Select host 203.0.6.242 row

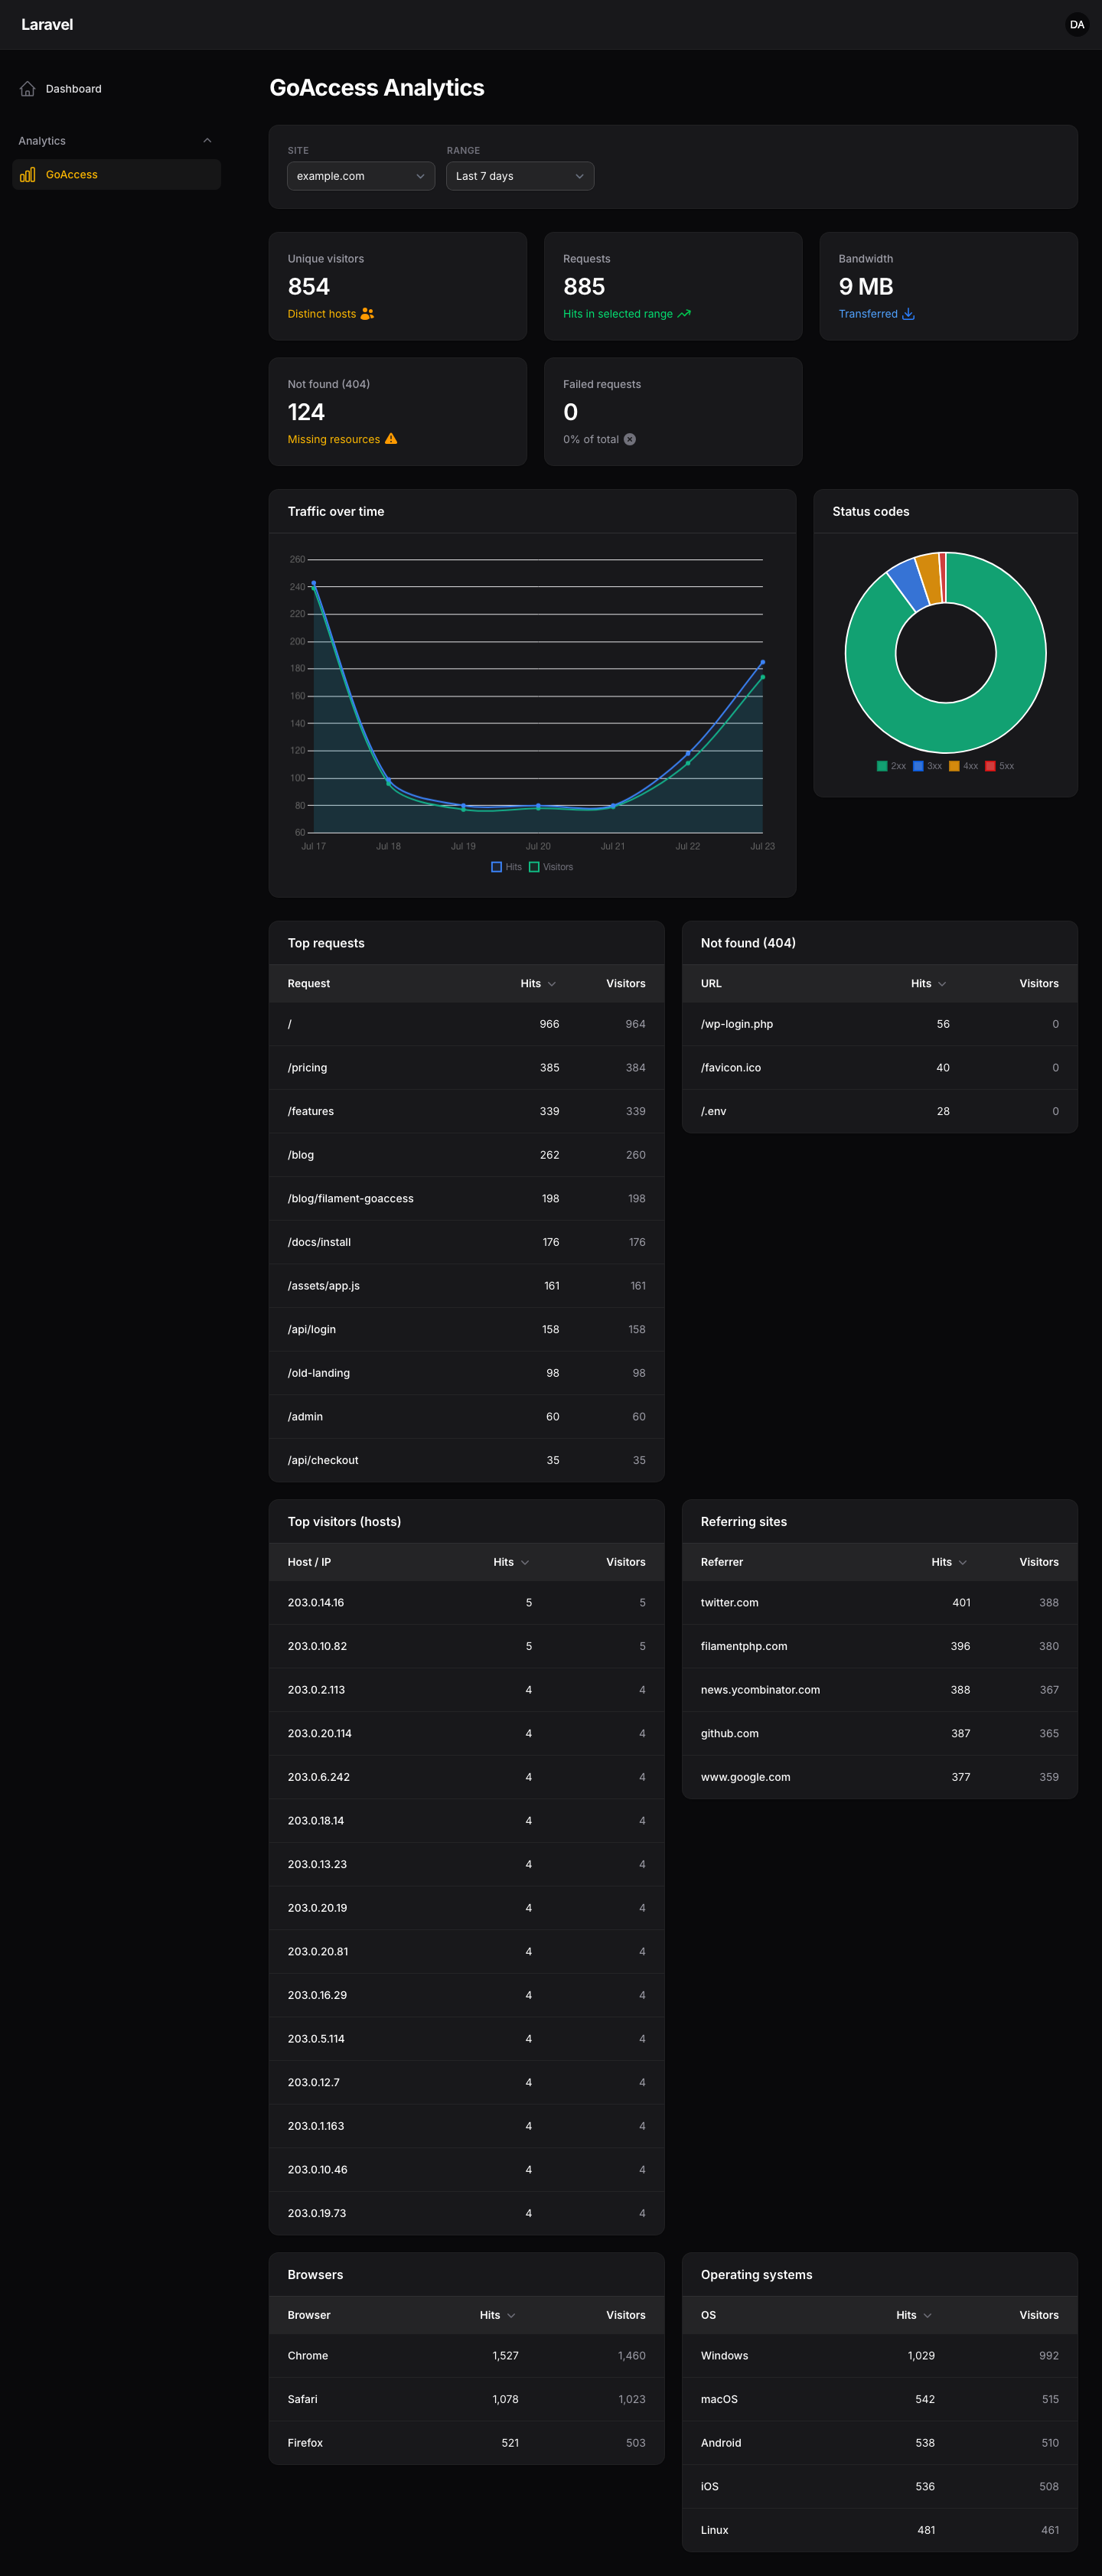click(x=467, y=1777)
